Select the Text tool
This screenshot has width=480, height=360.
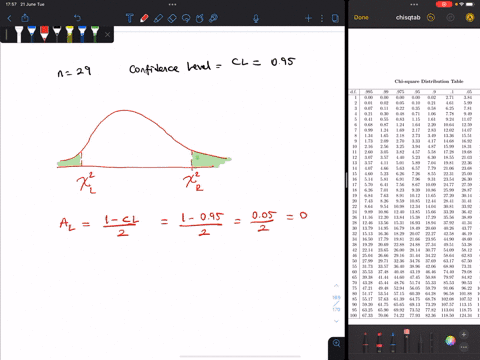click(x=130, y=18)
